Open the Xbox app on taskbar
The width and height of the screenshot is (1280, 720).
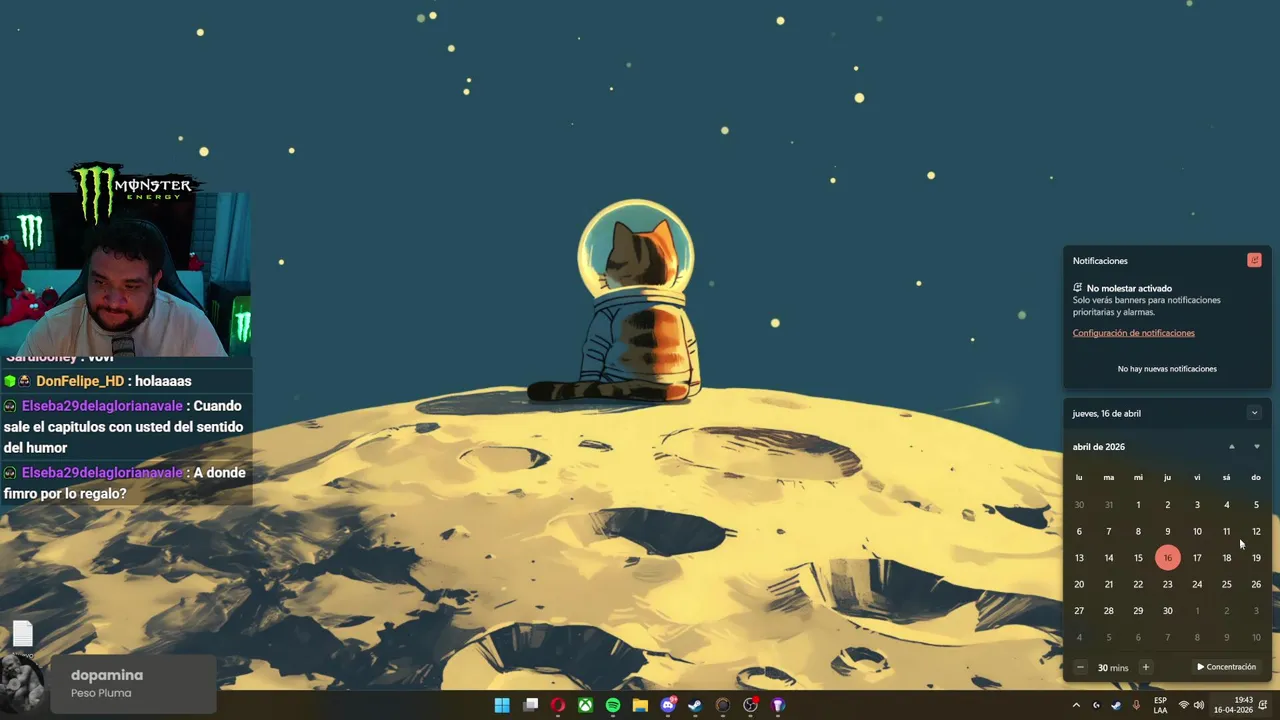tap(585, 705)
